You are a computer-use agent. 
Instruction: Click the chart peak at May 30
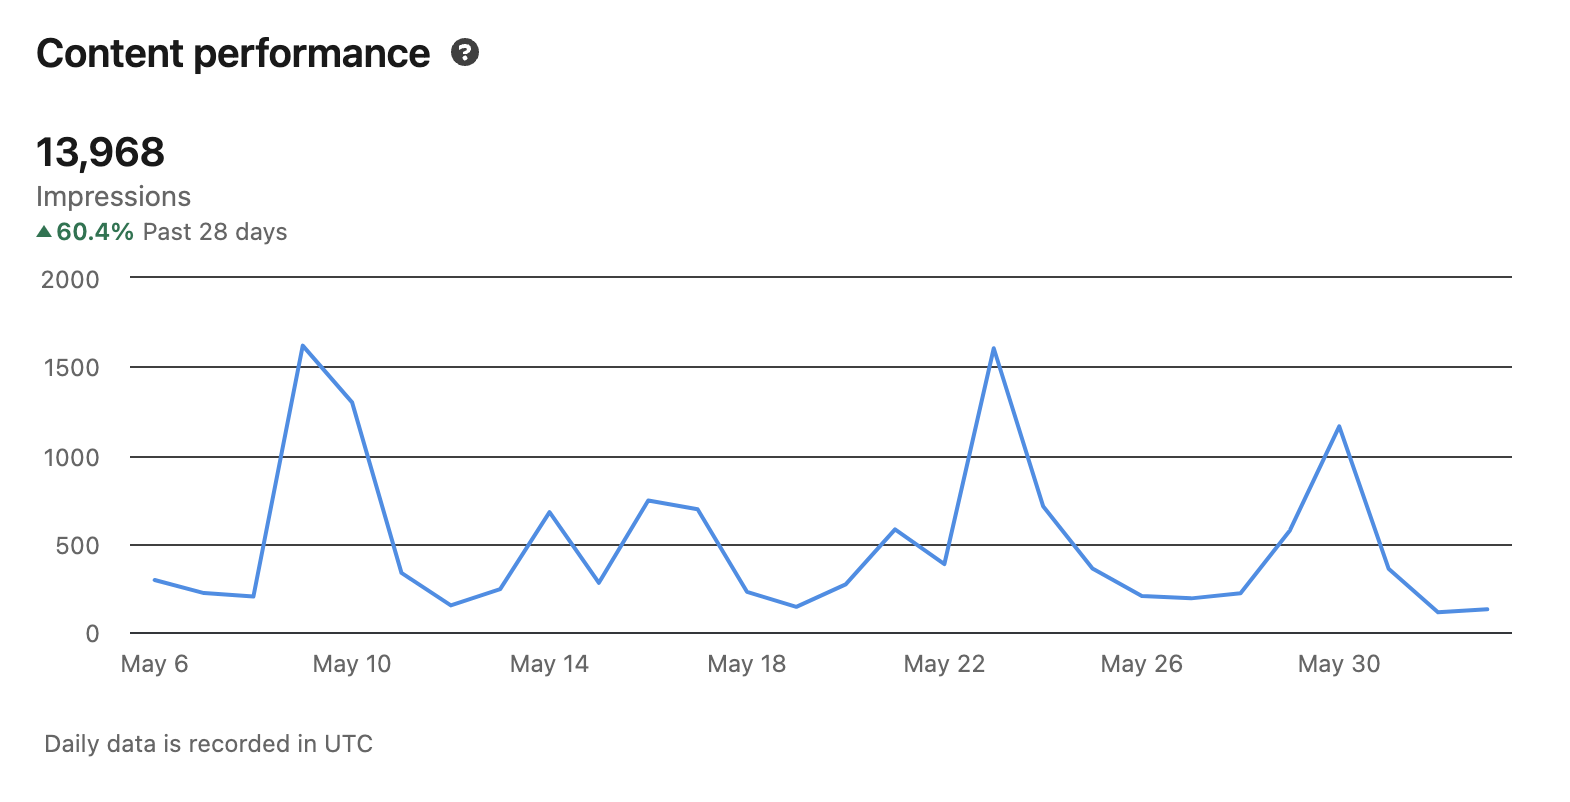pyautogui.click(x=1339, y=427)
